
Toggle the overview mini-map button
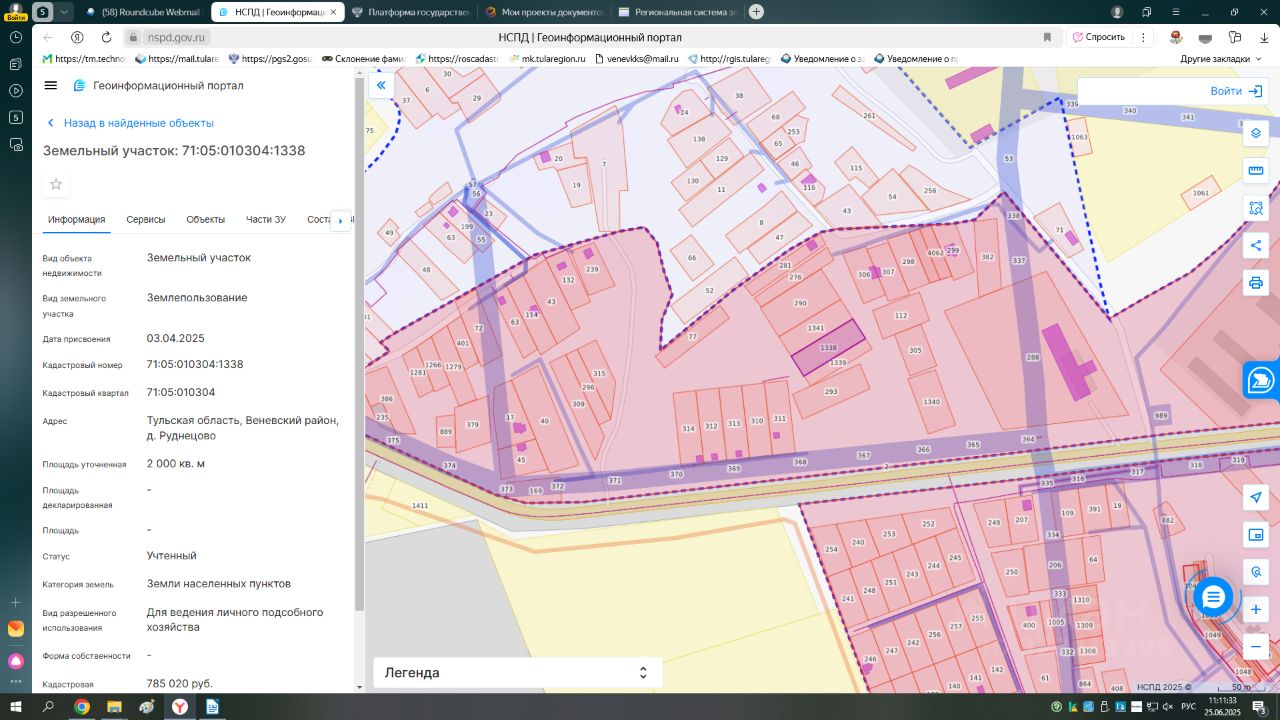click(x=1256, y=535)
